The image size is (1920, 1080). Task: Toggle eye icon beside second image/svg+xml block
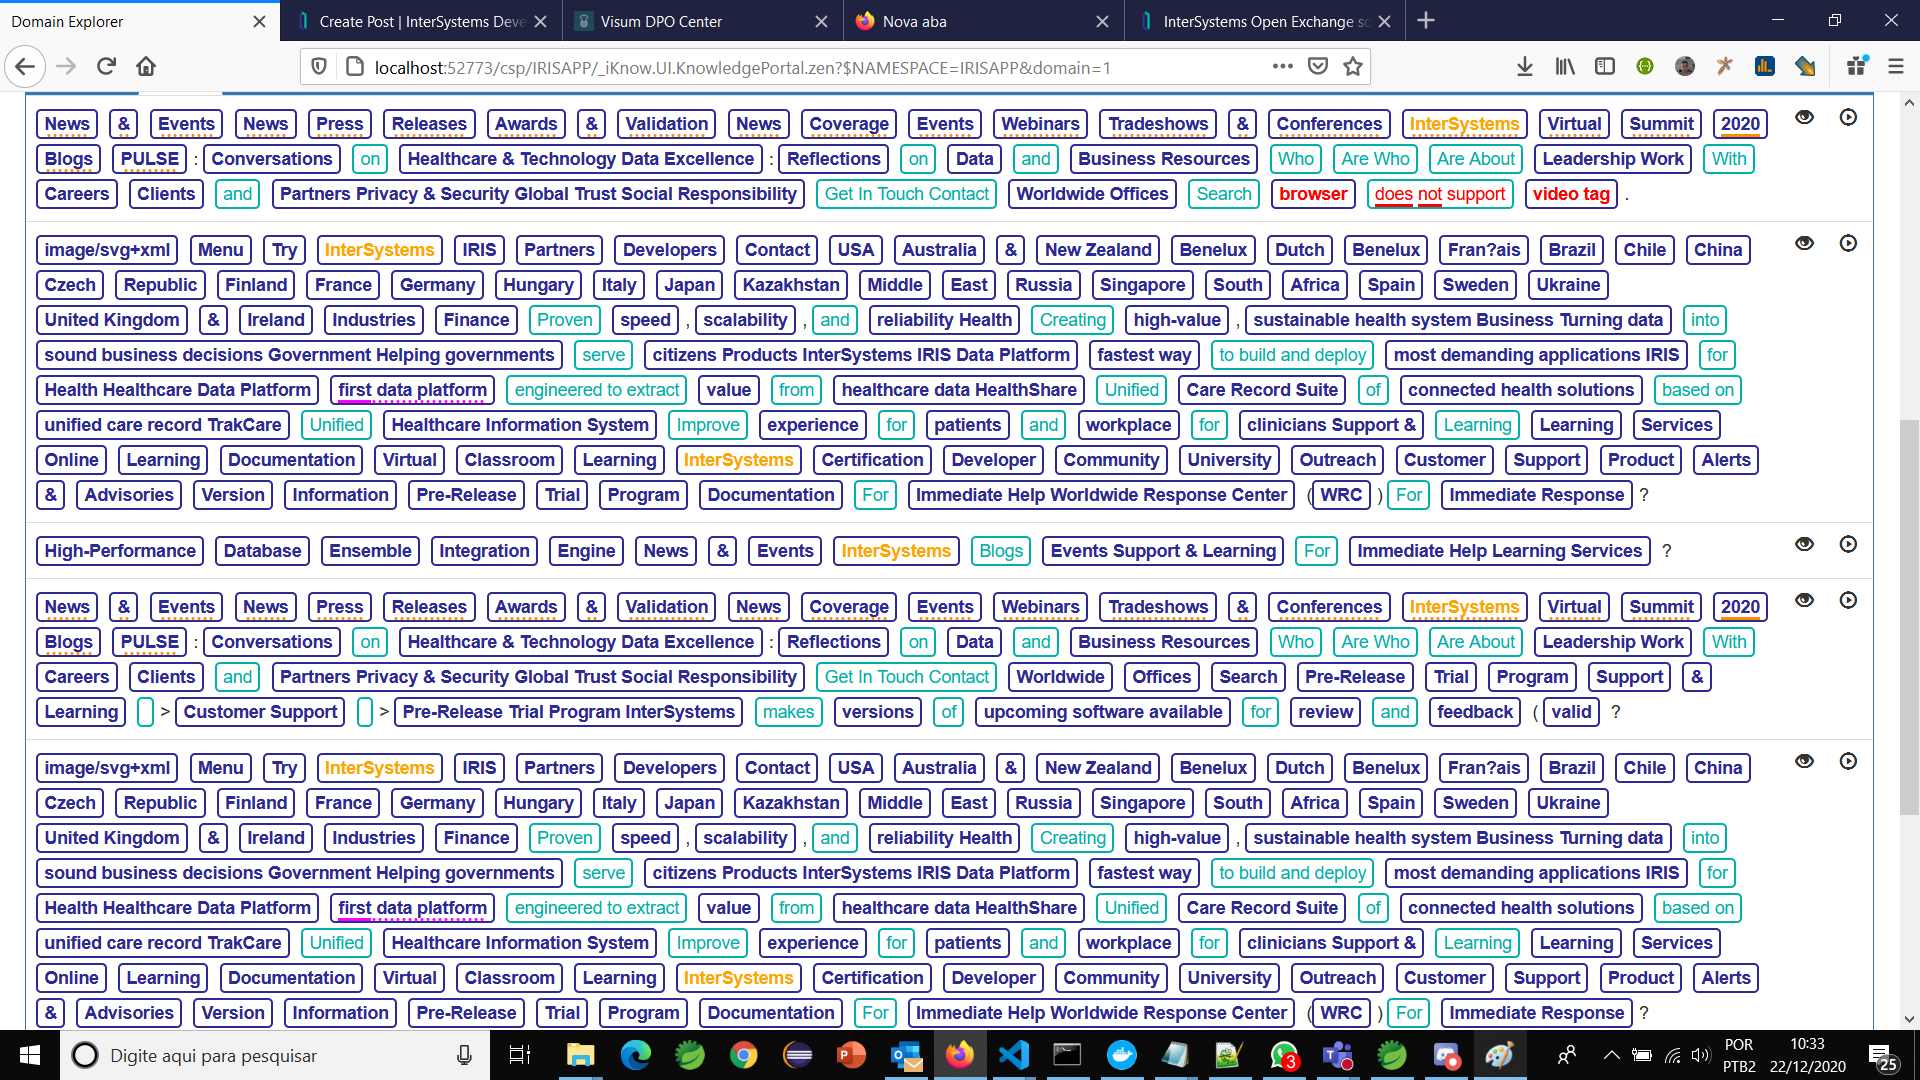pos(1804,761)
